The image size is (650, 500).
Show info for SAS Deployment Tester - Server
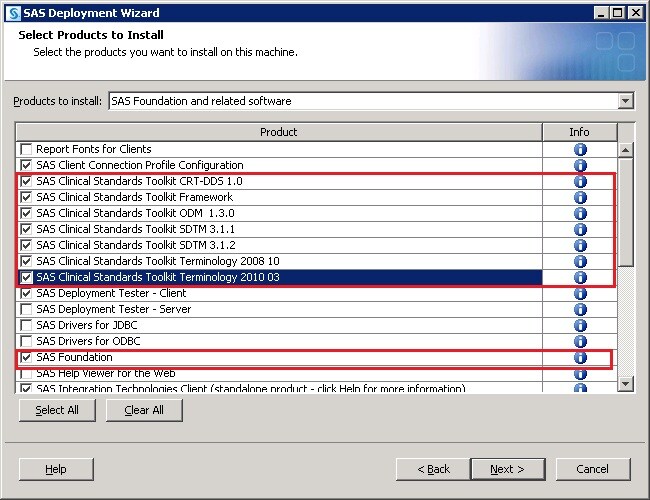tap(580, 309)
